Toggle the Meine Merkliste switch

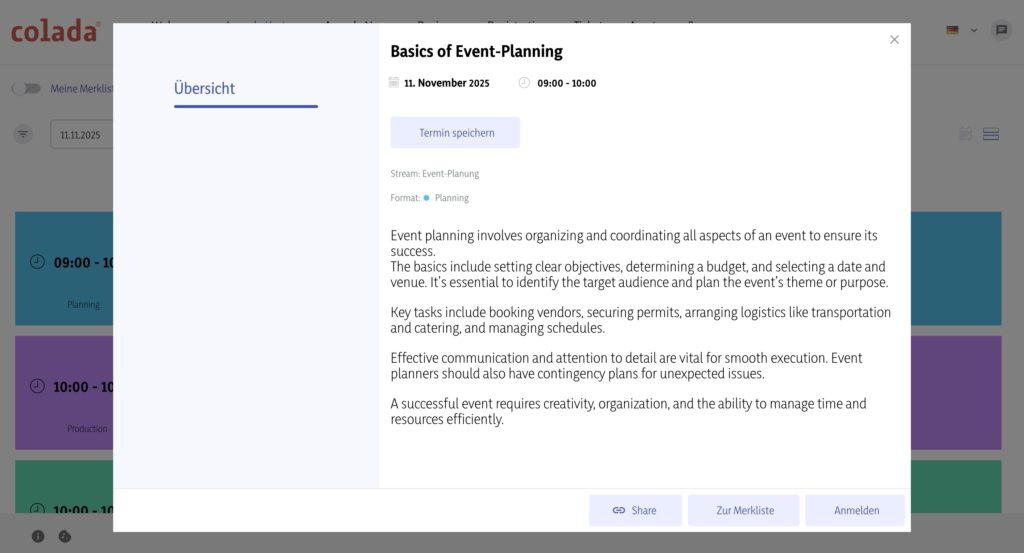coord(26,88)
